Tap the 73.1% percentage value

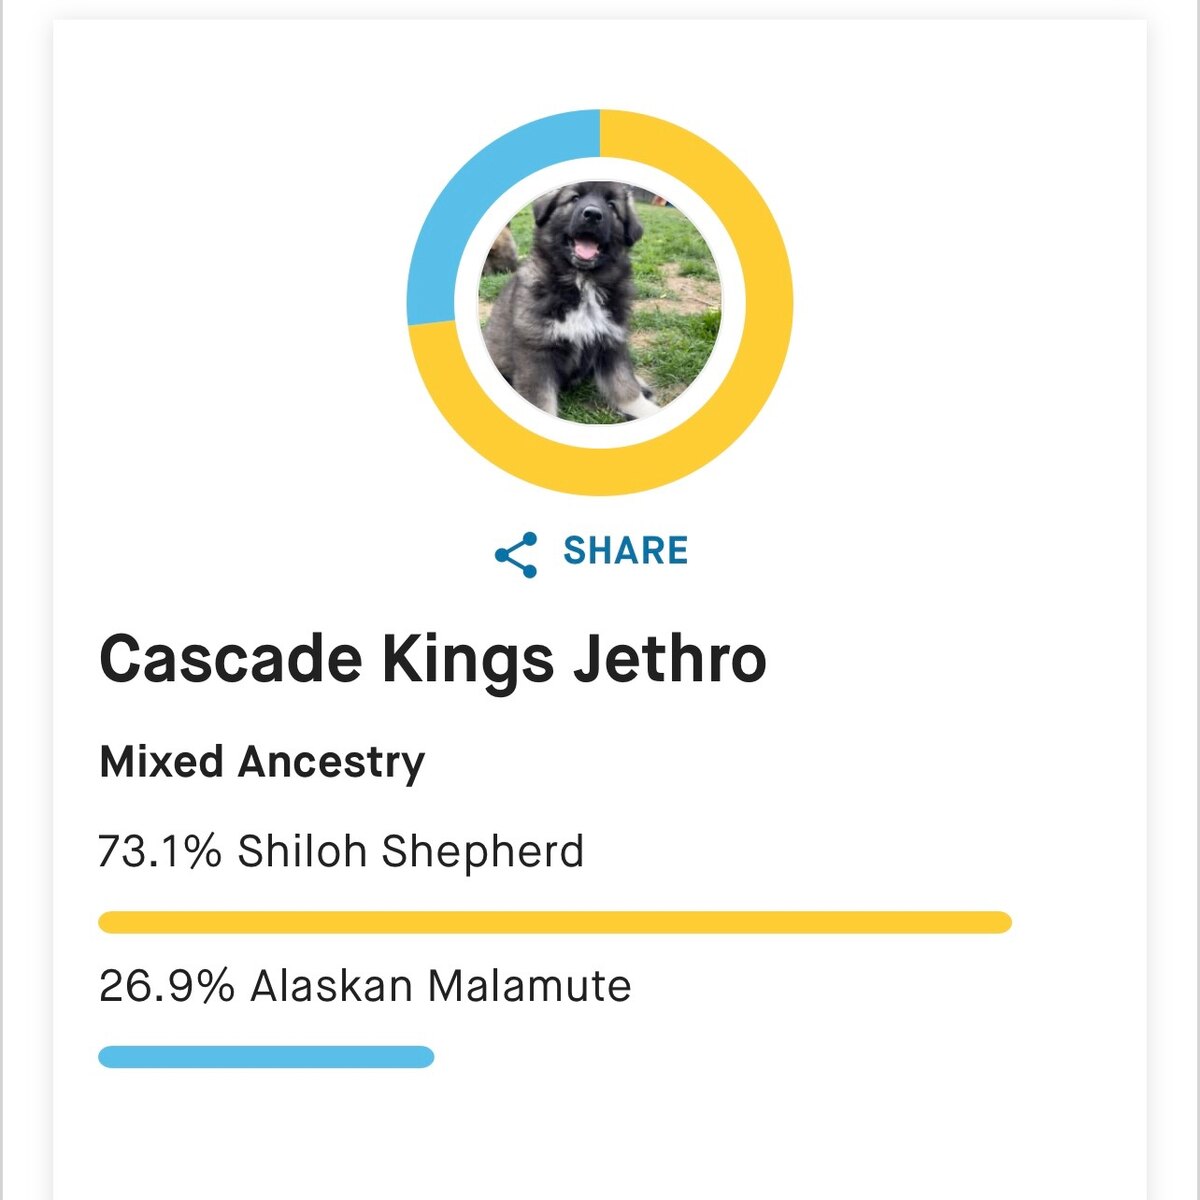pyautogui.click(x=160, y=852)
